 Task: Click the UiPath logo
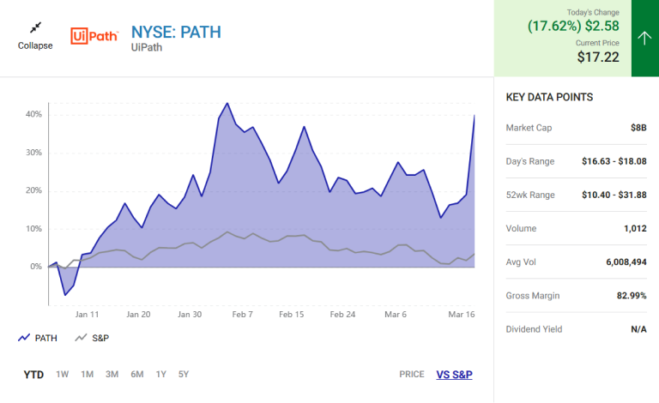click(x=94, y=37)
